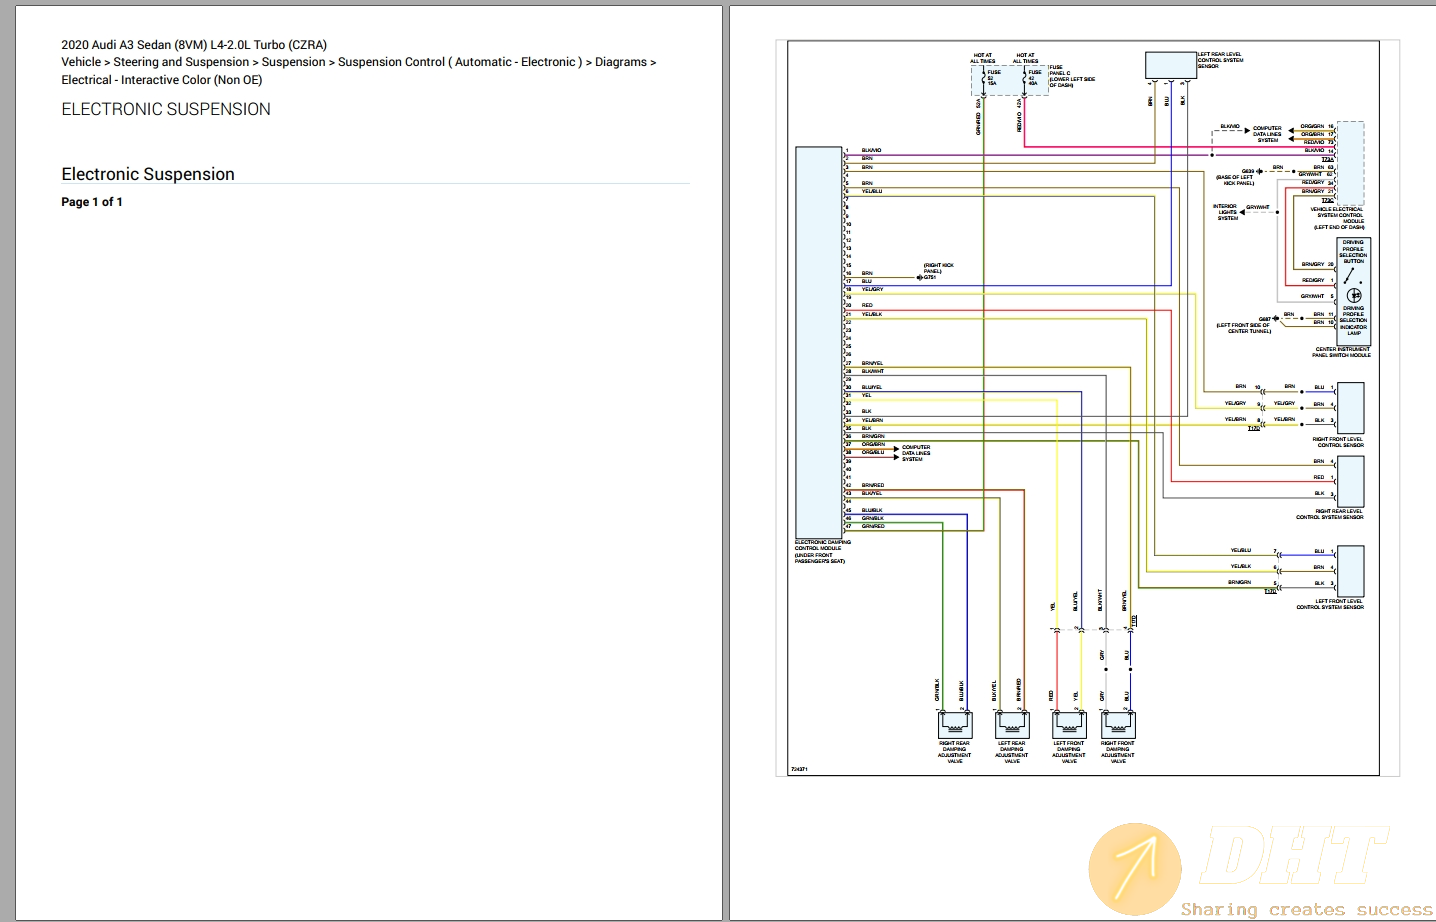Click the Fuse Panel C dashed box

pyautogui.click(x=1009, y=81)
